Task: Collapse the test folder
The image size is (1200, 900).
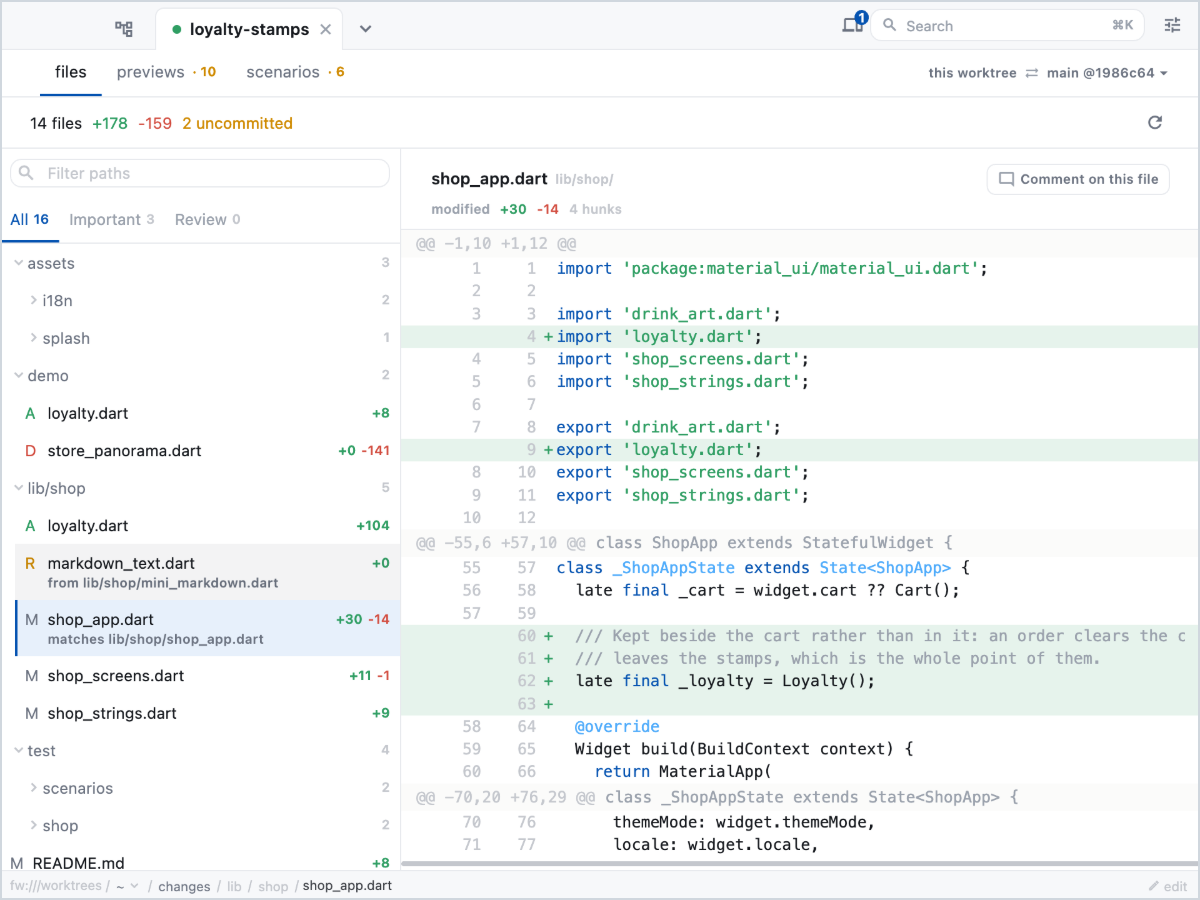Action: tap(200, 751)
